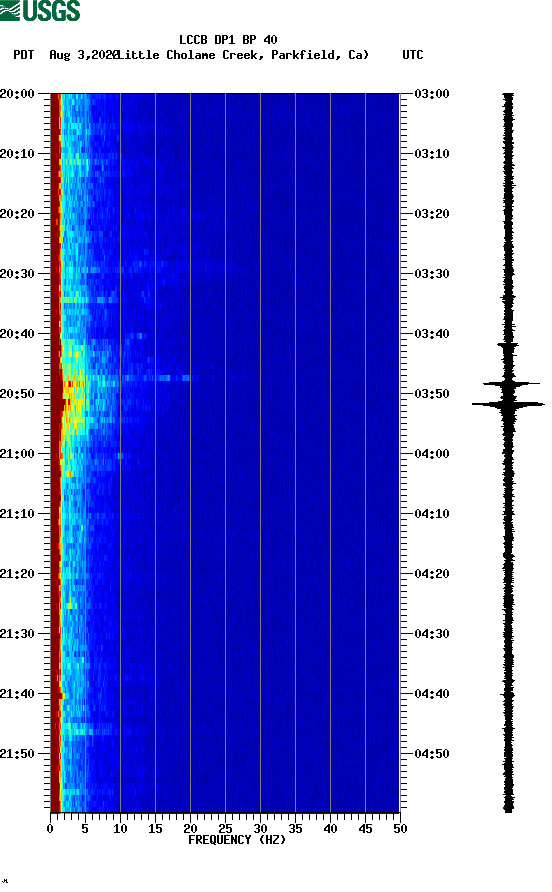This screenshot has width=552, height=892.
Task: Click the 40 Hz frequency tick label
Action: (330, 829)
